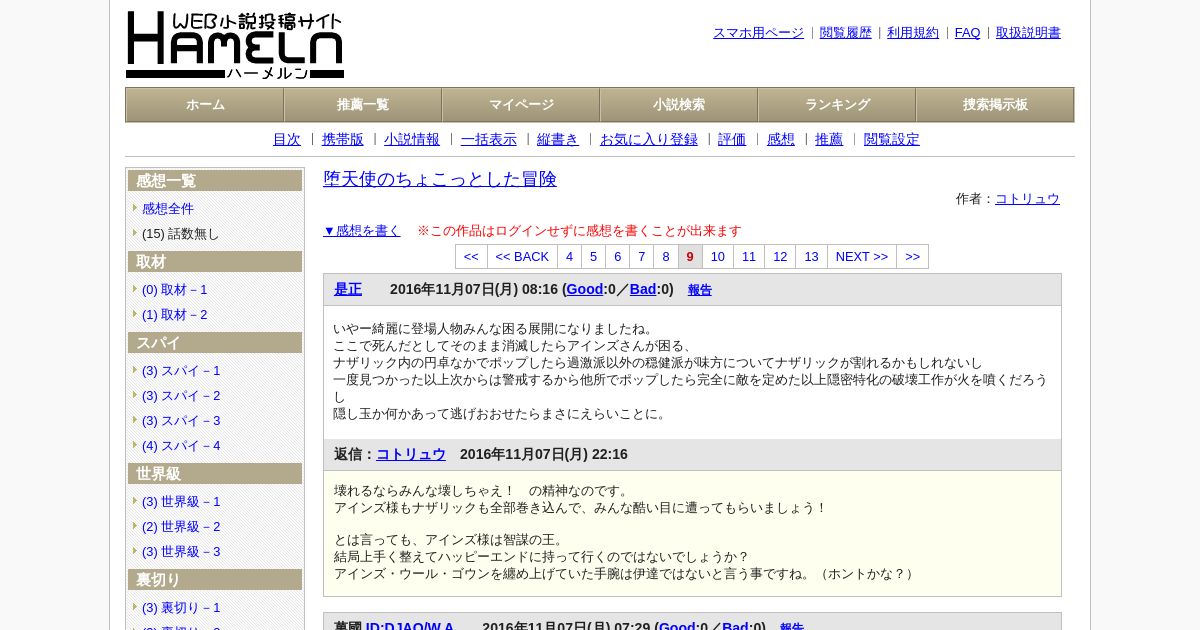The image size is (1200, 630).
Task: Open the 取扱説明書 link
Action: (1028, 33)
